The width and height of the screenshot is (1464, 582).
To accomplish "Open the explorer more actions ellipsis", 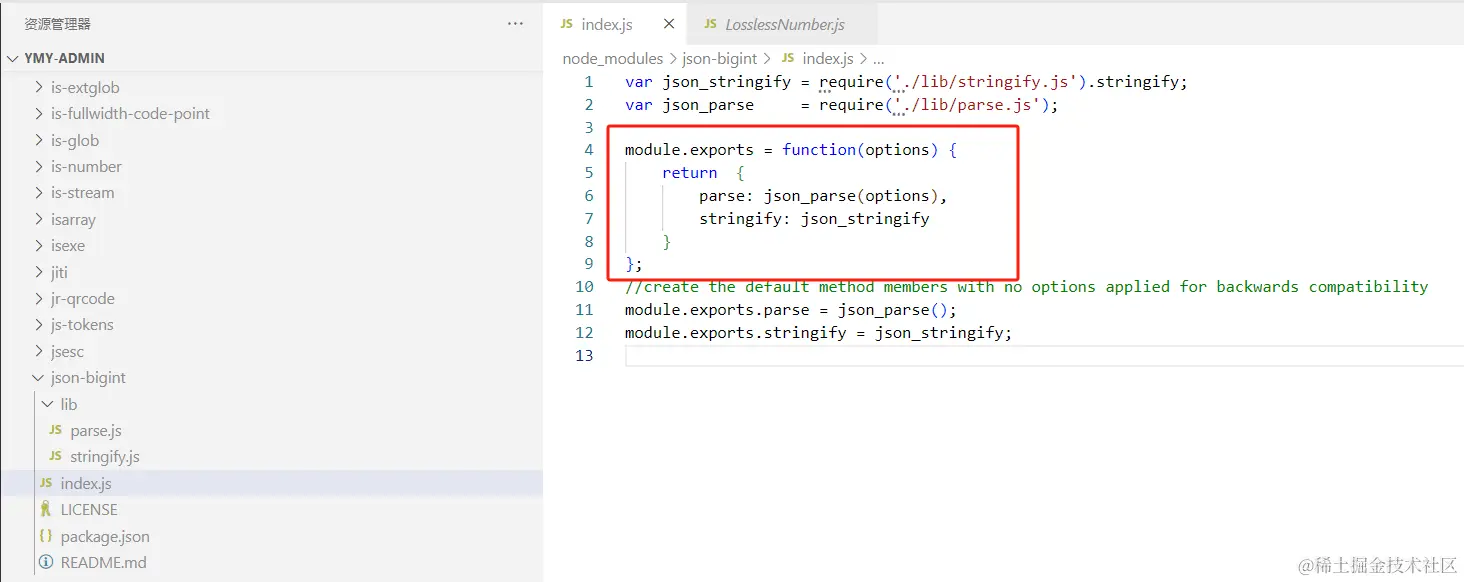I will tap(515, 24).
